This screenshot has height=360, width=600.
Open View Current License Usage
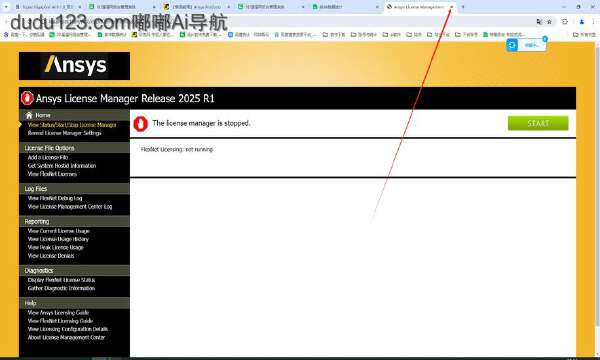59,231
